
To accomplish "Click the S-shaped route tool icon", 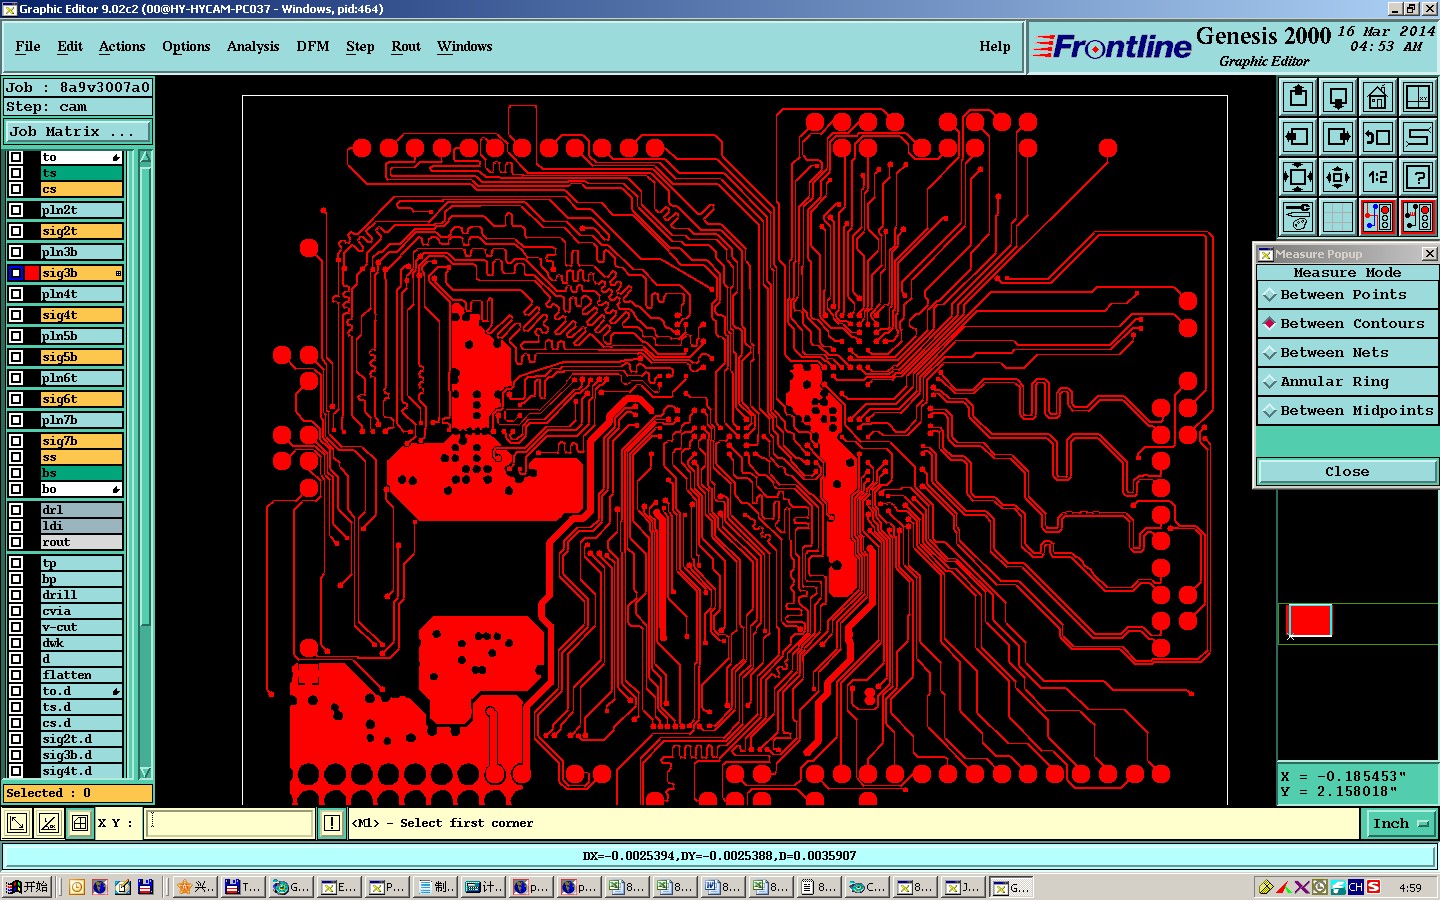I will coord(1418,137).
